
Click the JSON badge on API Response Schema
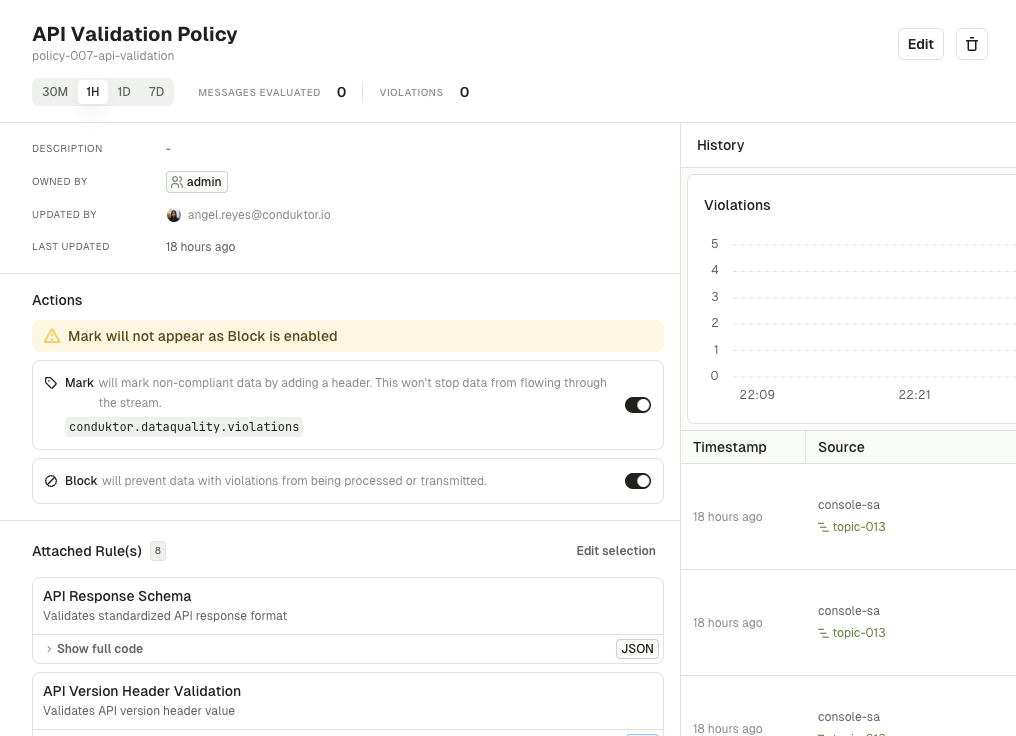[637, 649]
